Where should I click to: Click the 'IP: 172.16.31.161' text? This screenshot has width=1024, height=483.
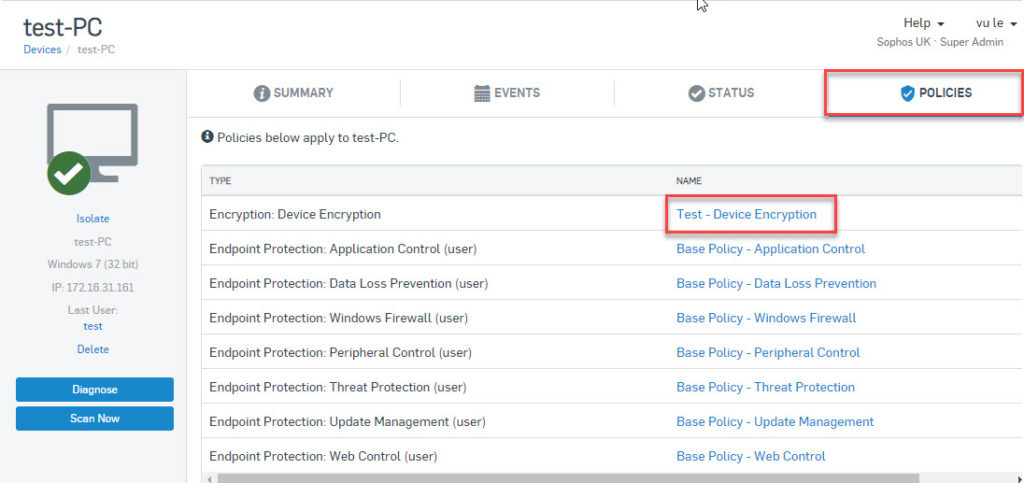coord(93,287)
